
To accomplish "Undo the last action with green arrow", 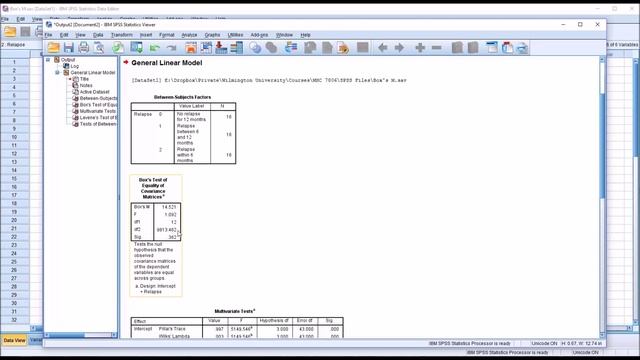I will click(x=154, y=48).
